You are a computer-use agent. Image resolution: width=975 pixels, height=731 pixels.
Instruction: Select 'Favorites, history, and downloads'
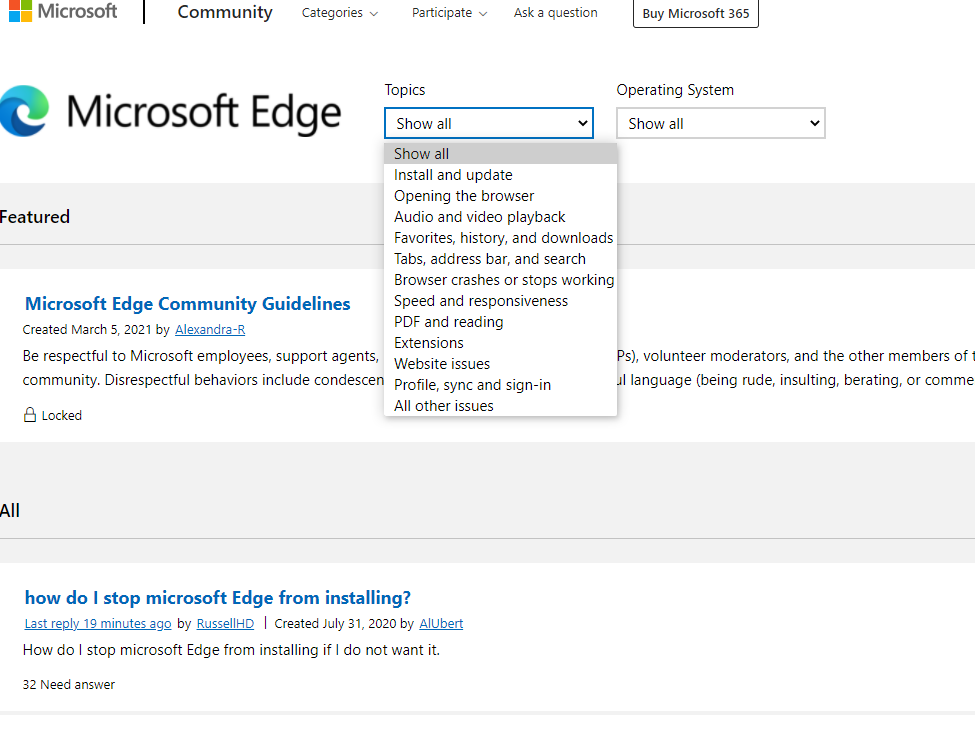[x=501, y=237]
